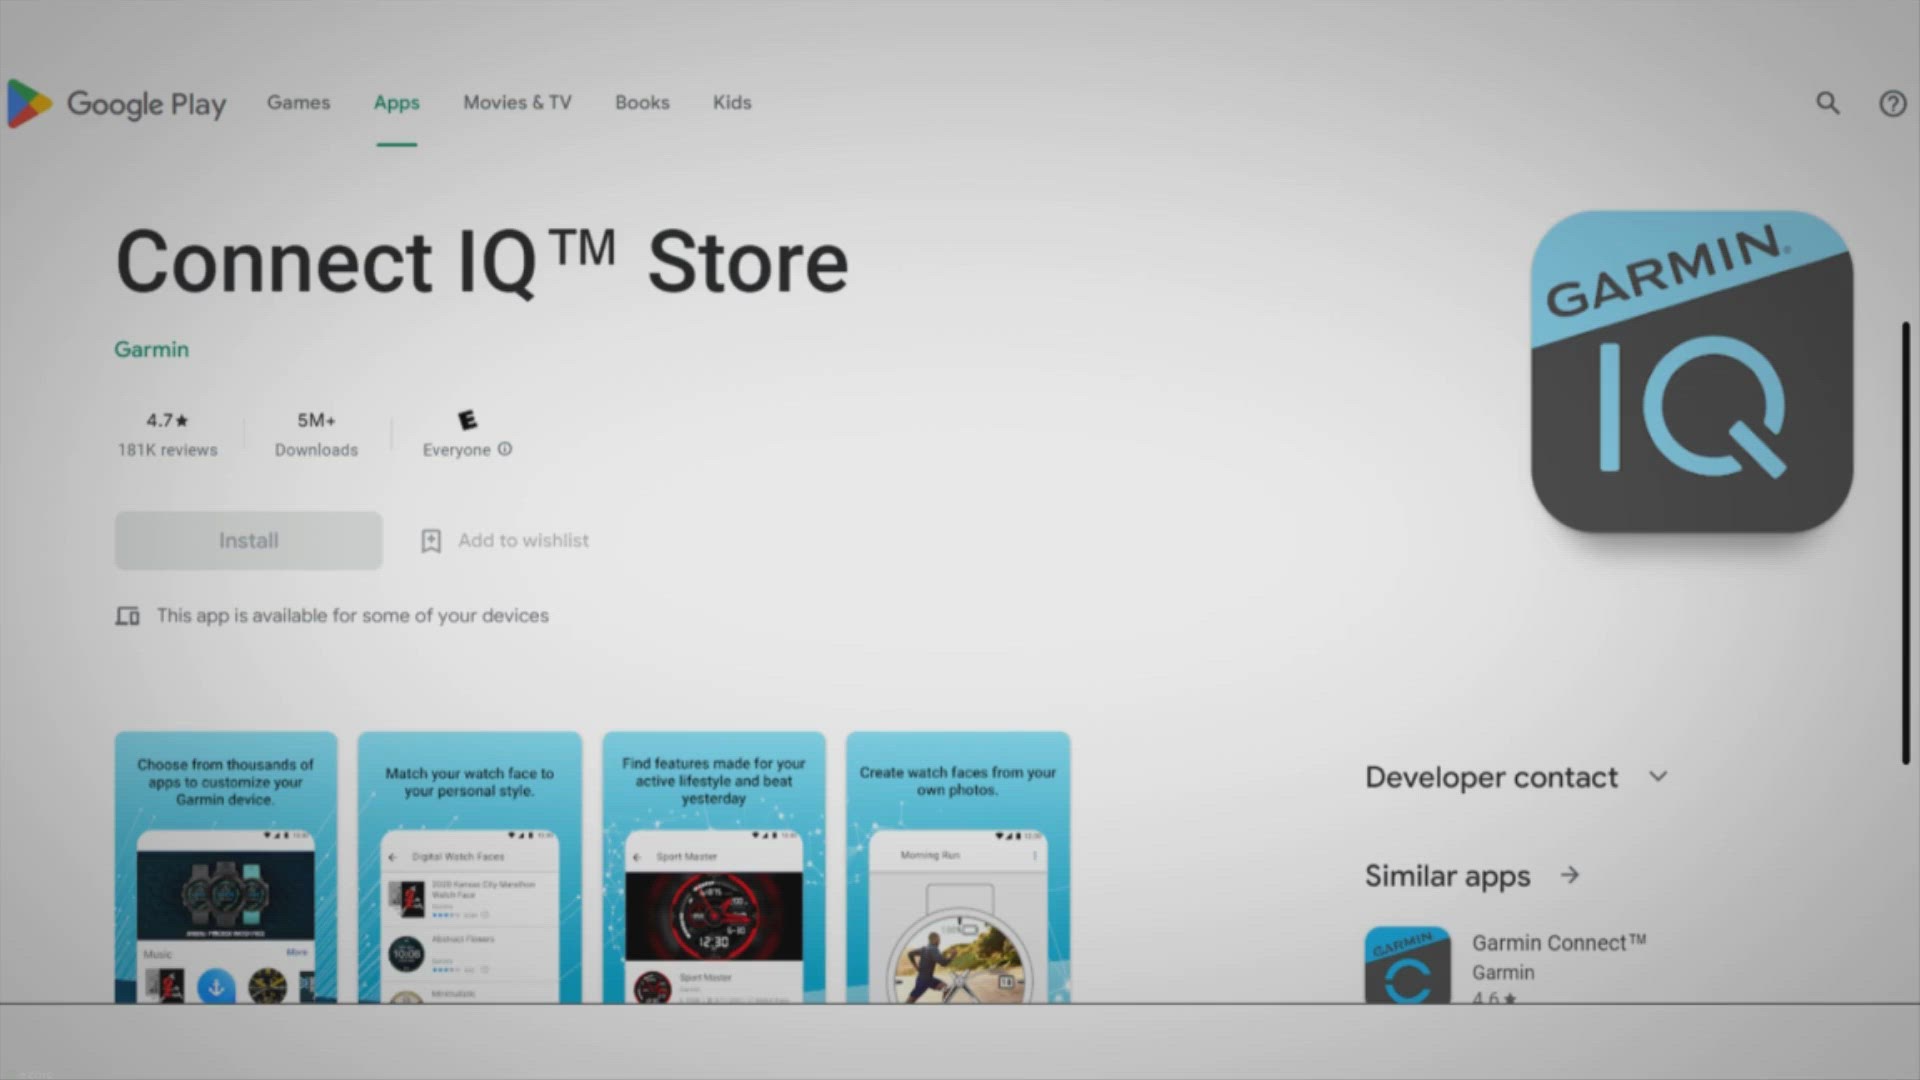This screenshot has height=1080, width=1920.
Task: Click the Add to wishlist bookmark icon
Action: [431, 541]
